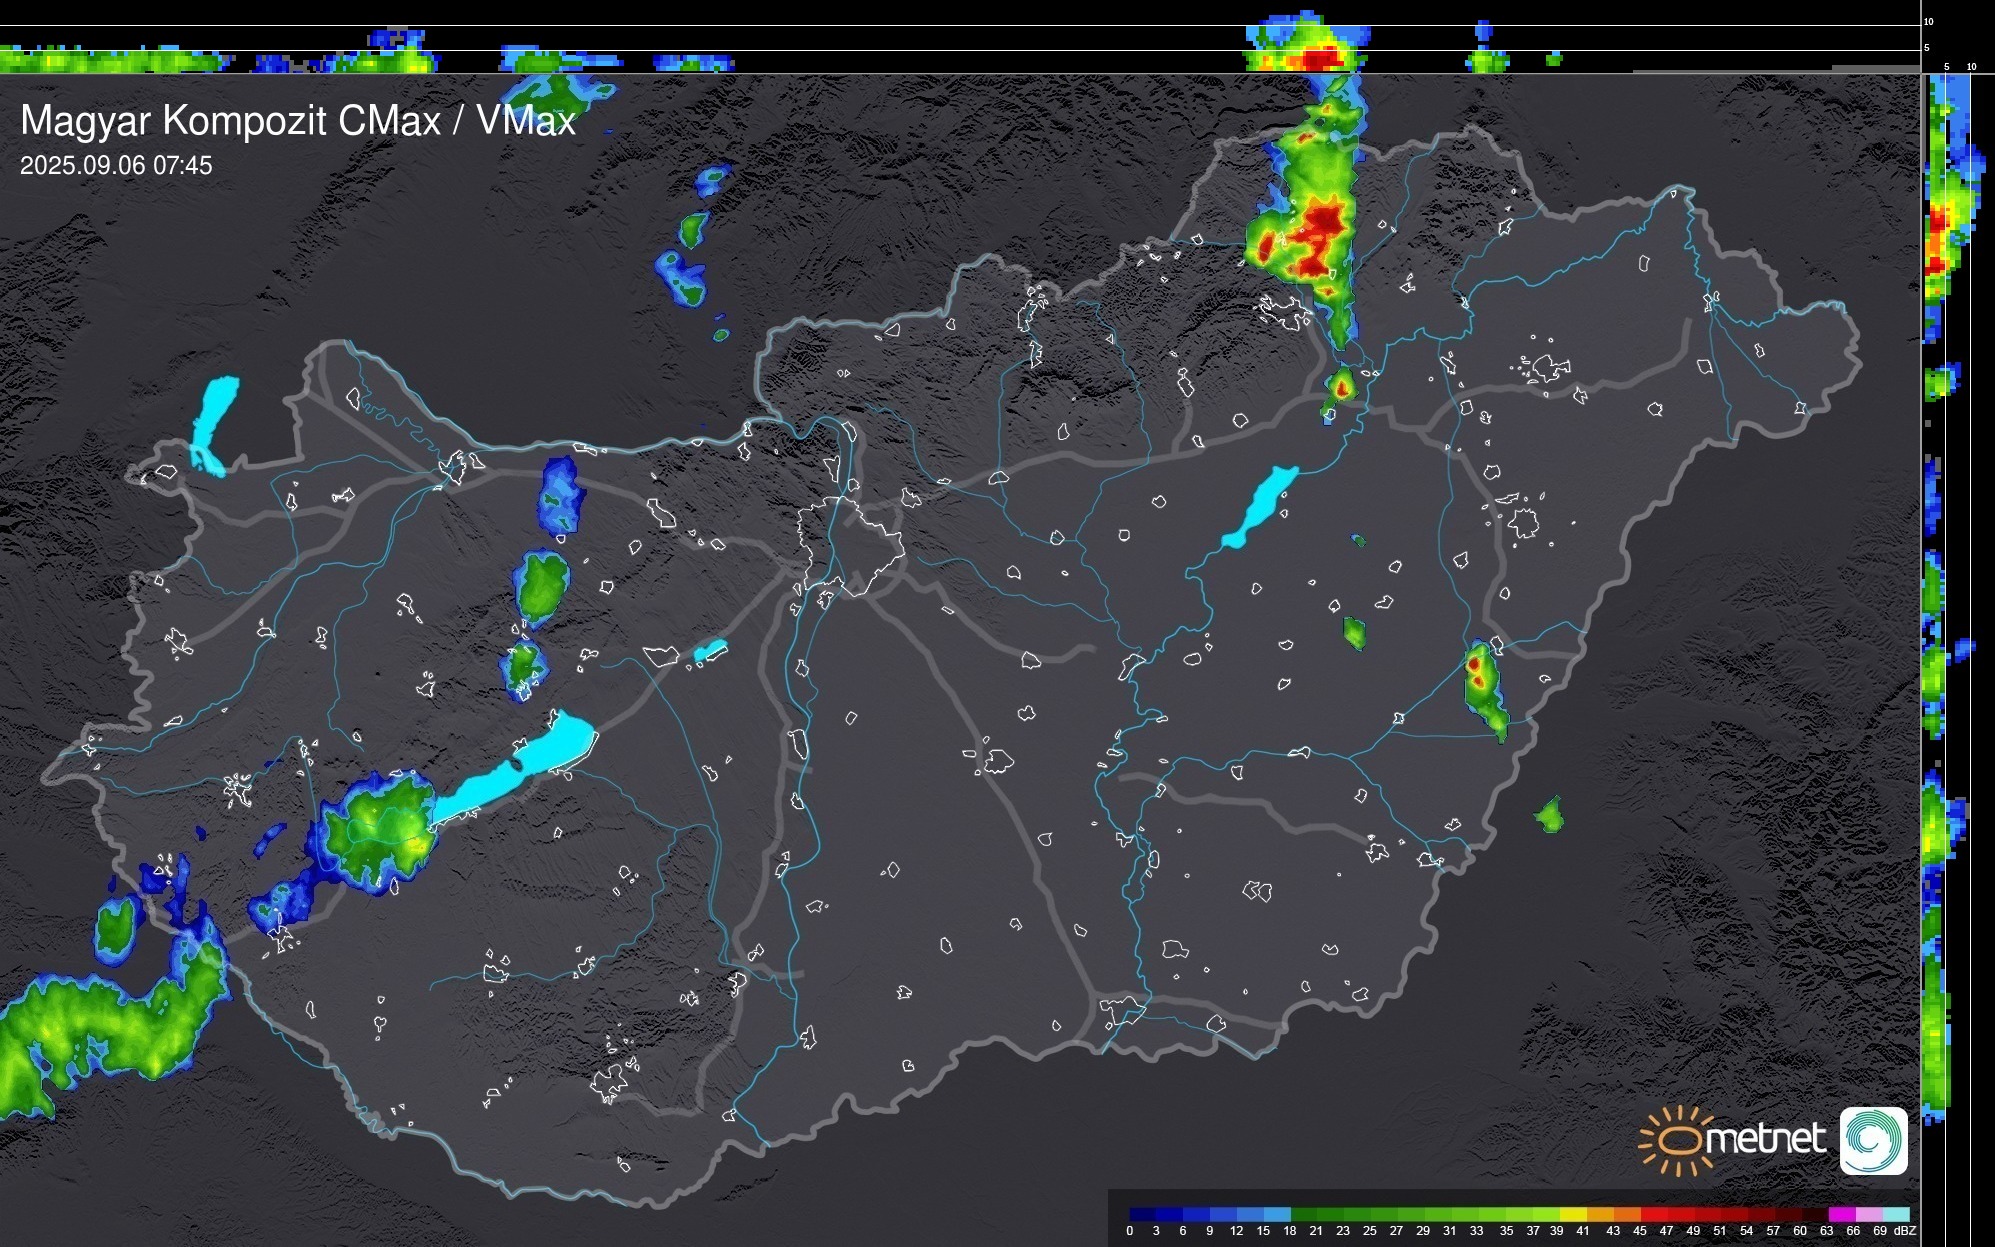
Task: Click the Magyar Kompozit CMax / VMax title
Action: click(298, 121)
